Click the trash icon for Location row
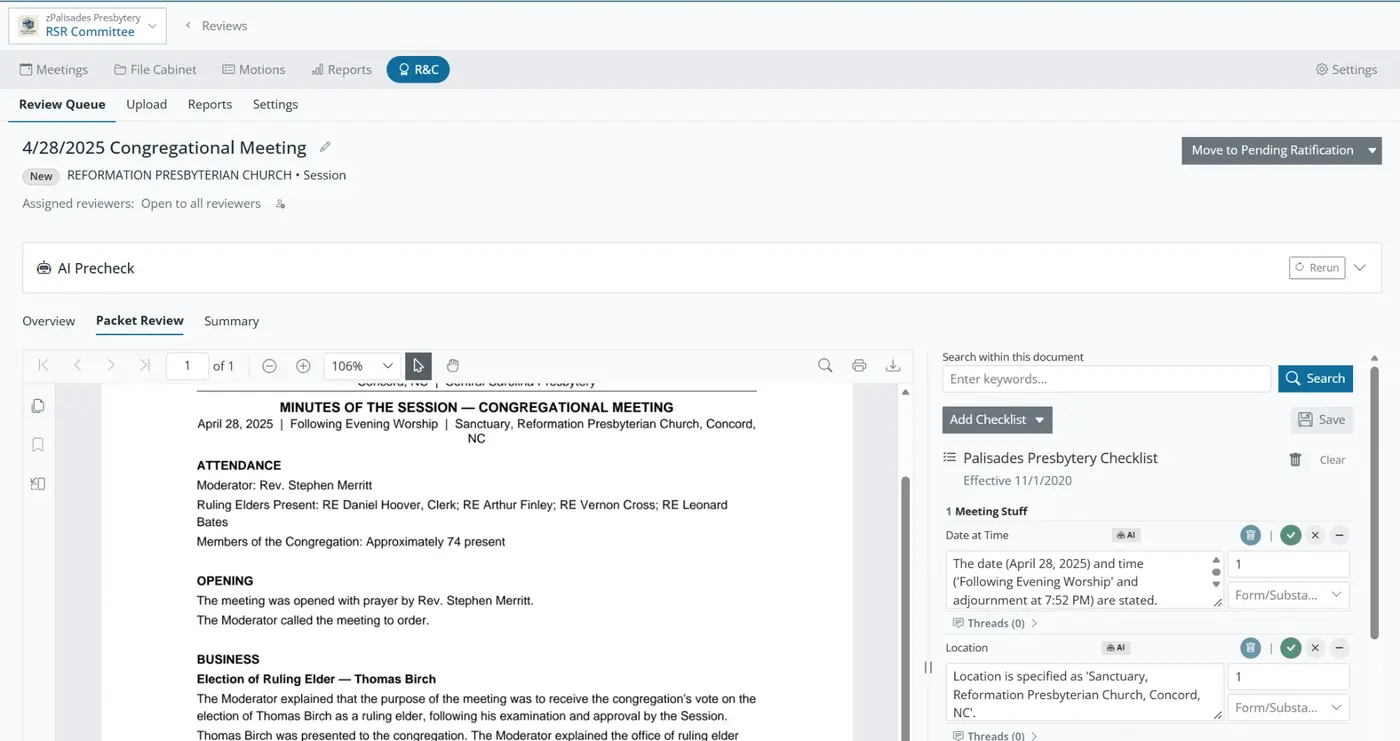Viewport: 1400px width, 741px height. (x=1250, y=648)
